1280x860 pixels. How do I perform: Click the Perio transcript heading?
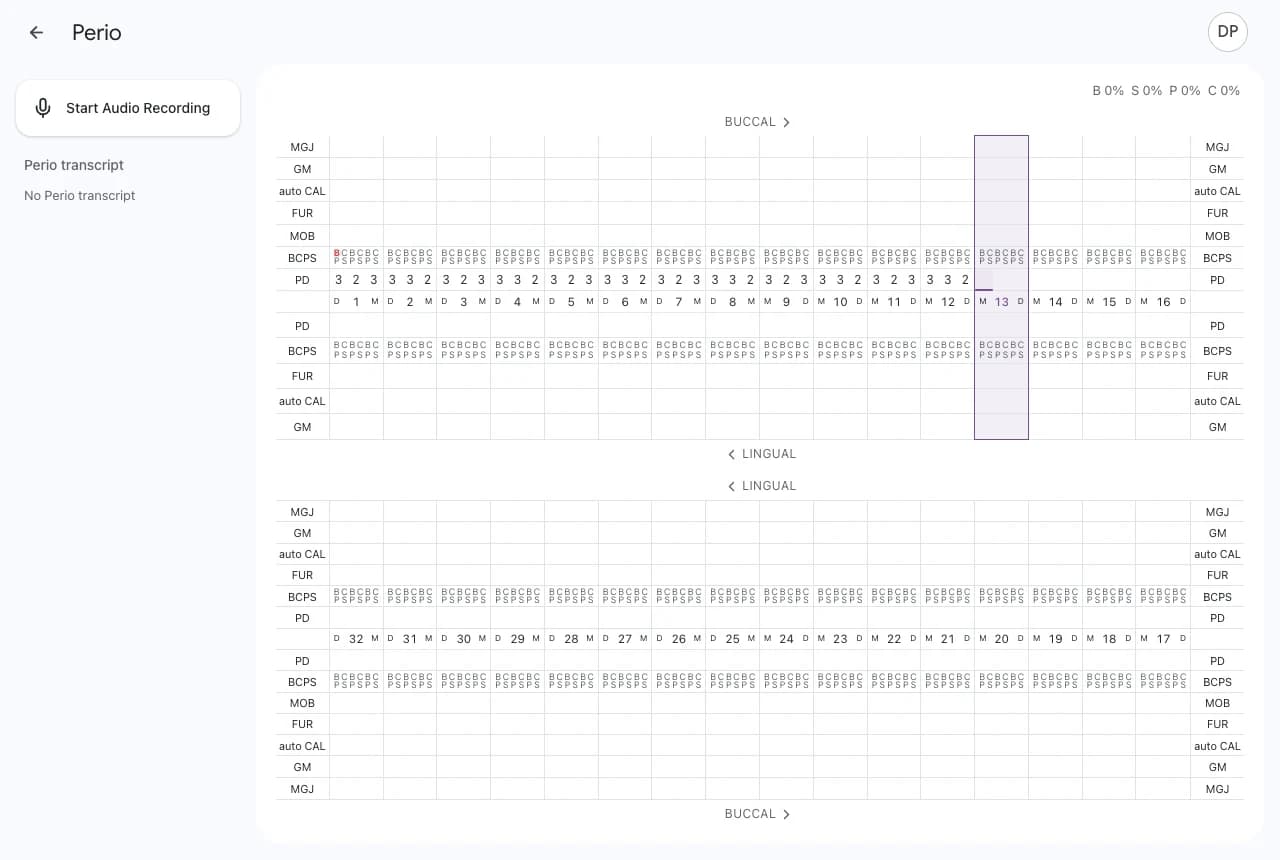coord(74,165)
